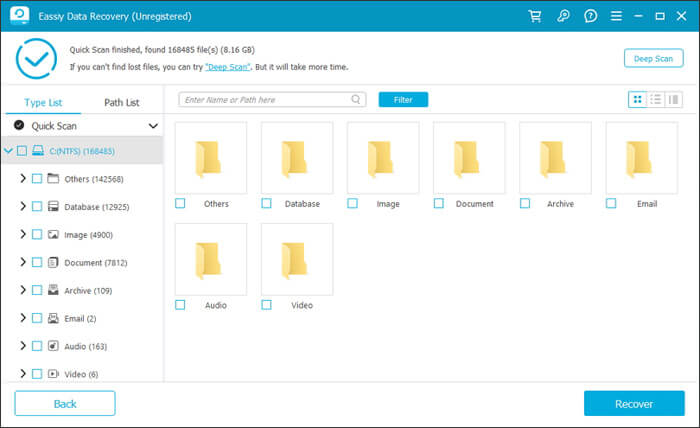Click the Filter button

coord(403,100)
